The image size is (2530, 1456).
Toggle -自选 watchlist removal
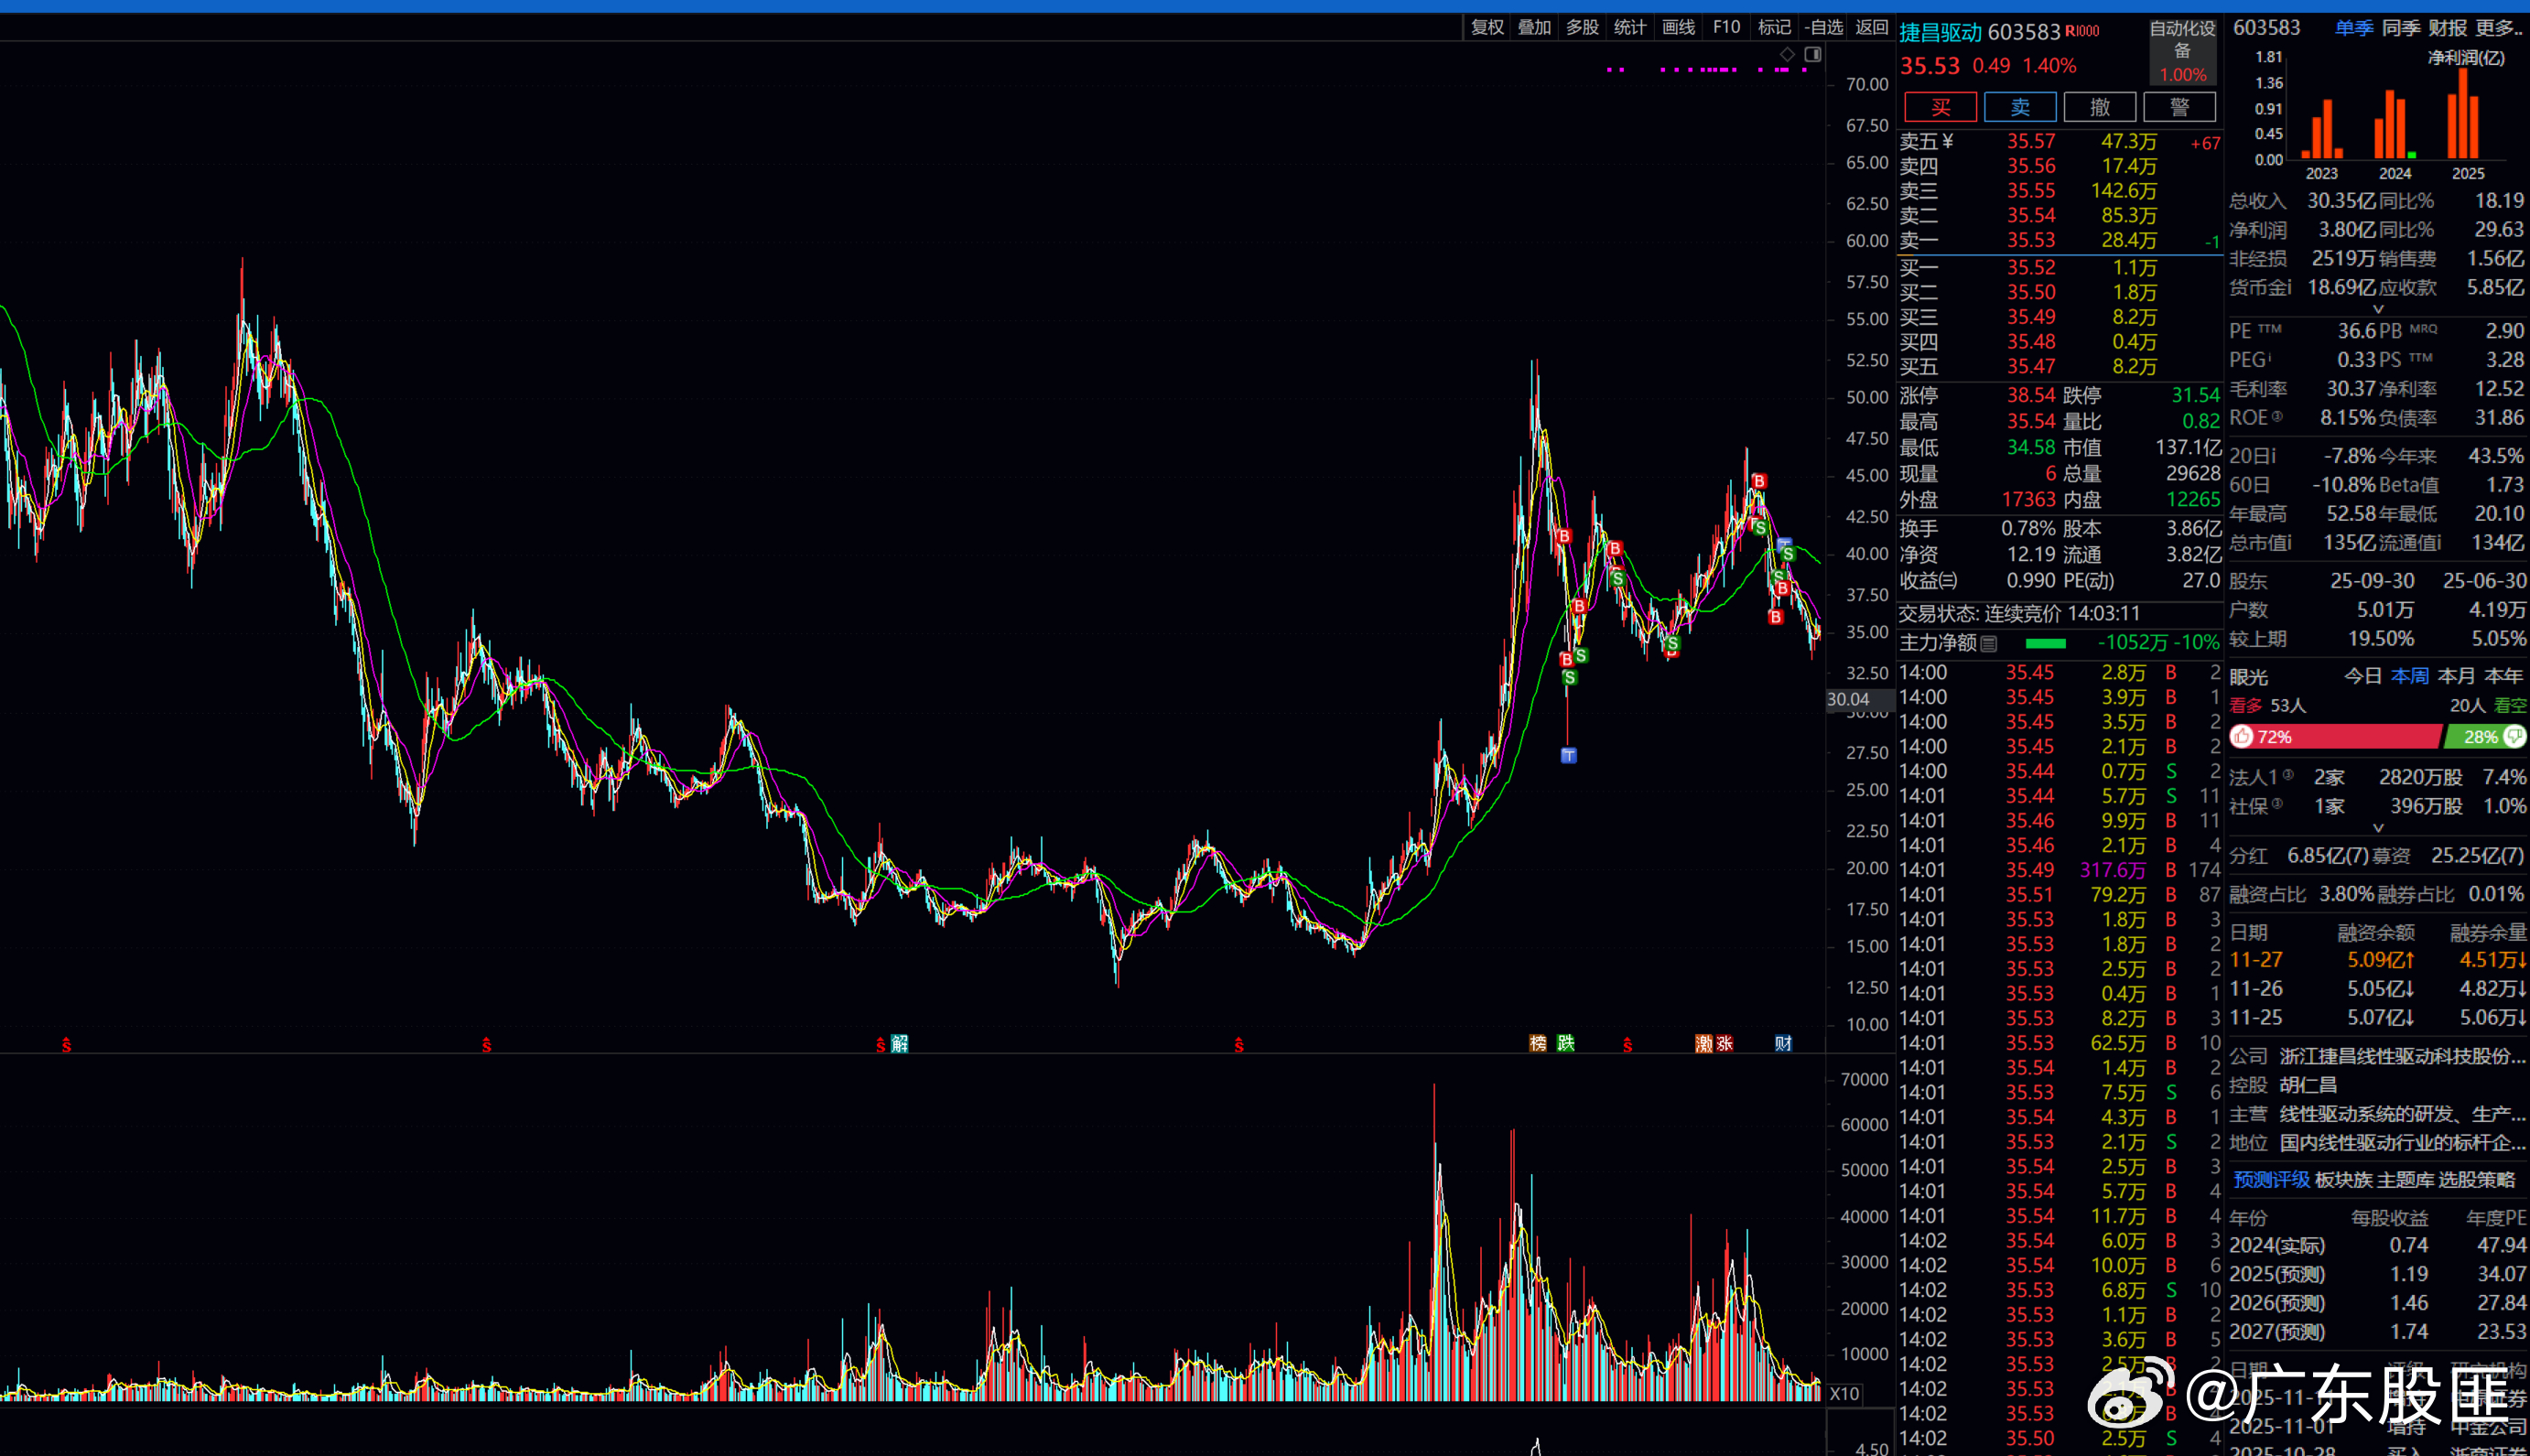tap(1823, 27)
